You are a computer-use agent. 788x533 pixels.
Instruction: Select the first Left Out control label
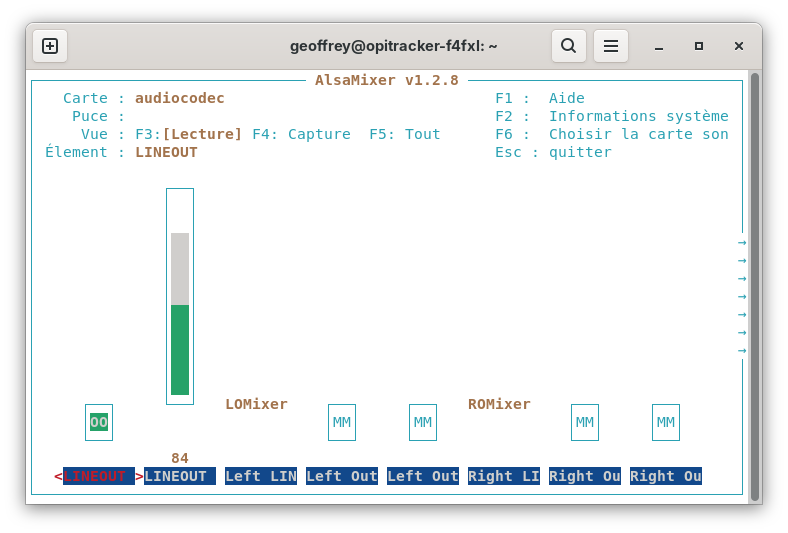[342, 476]
